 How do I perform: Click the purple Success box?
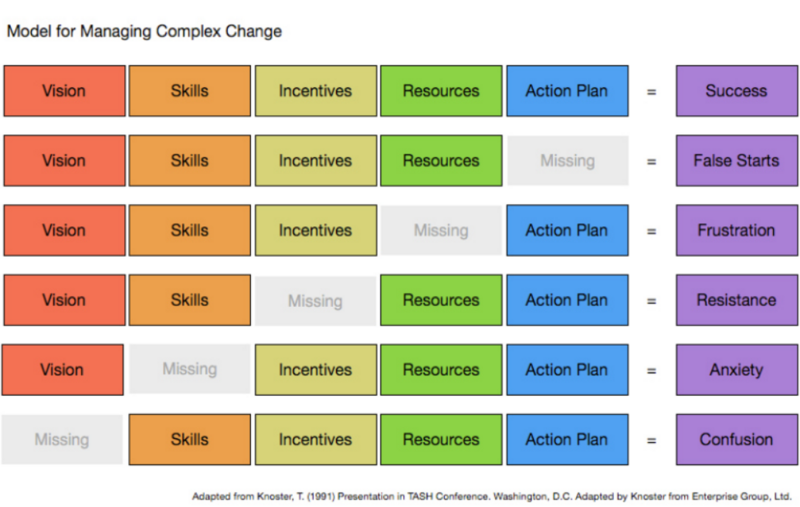pos(737,91)
